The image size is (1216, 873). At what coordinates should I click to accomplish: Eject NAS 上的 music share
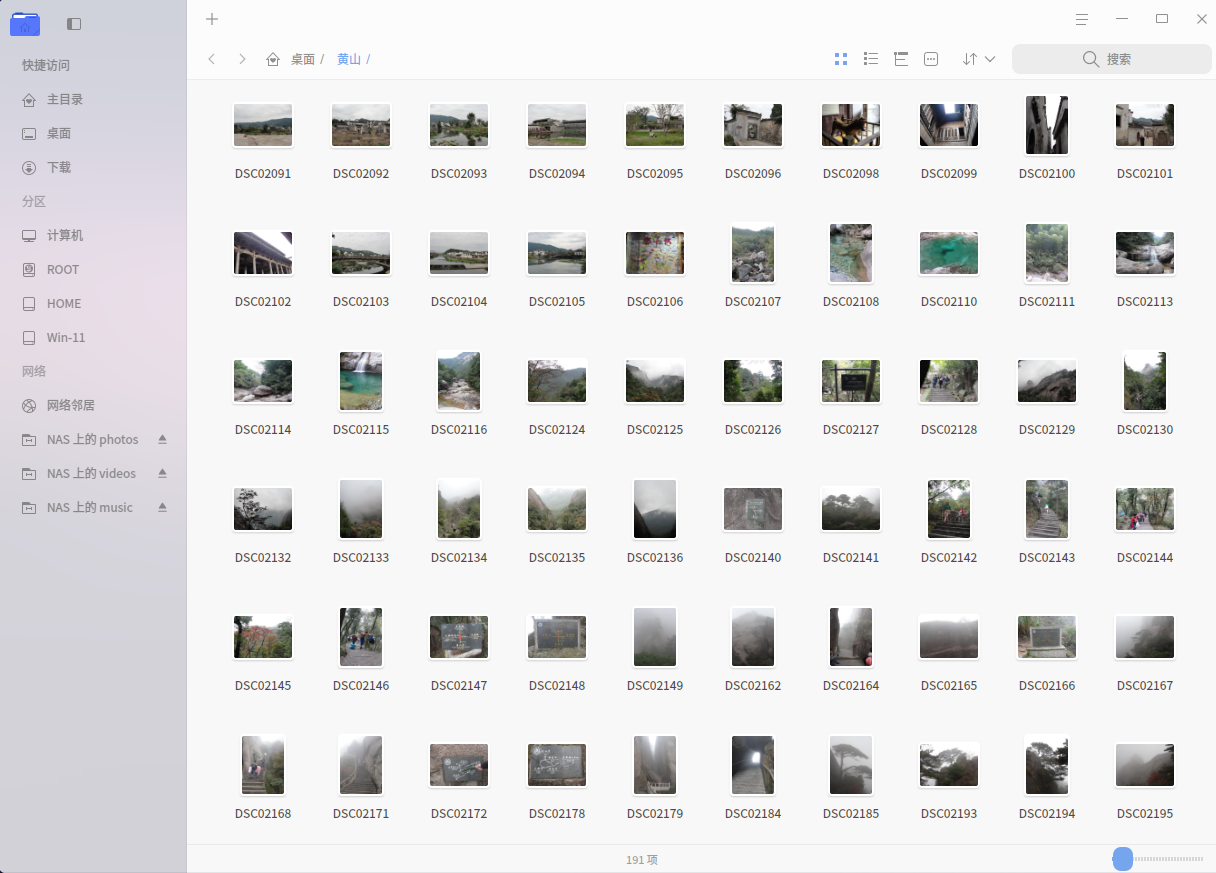(x=162, y=507)
